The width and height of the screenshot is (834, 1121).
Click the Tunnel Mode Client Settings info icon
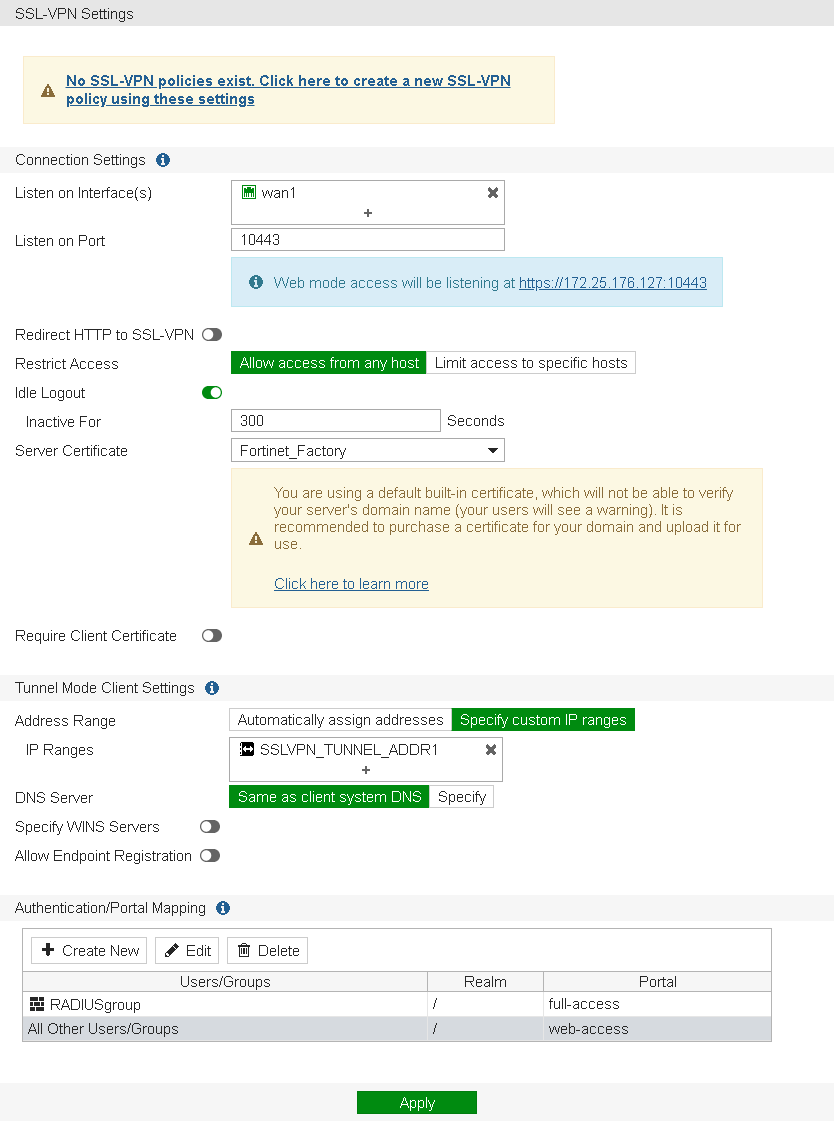(212, 688)
